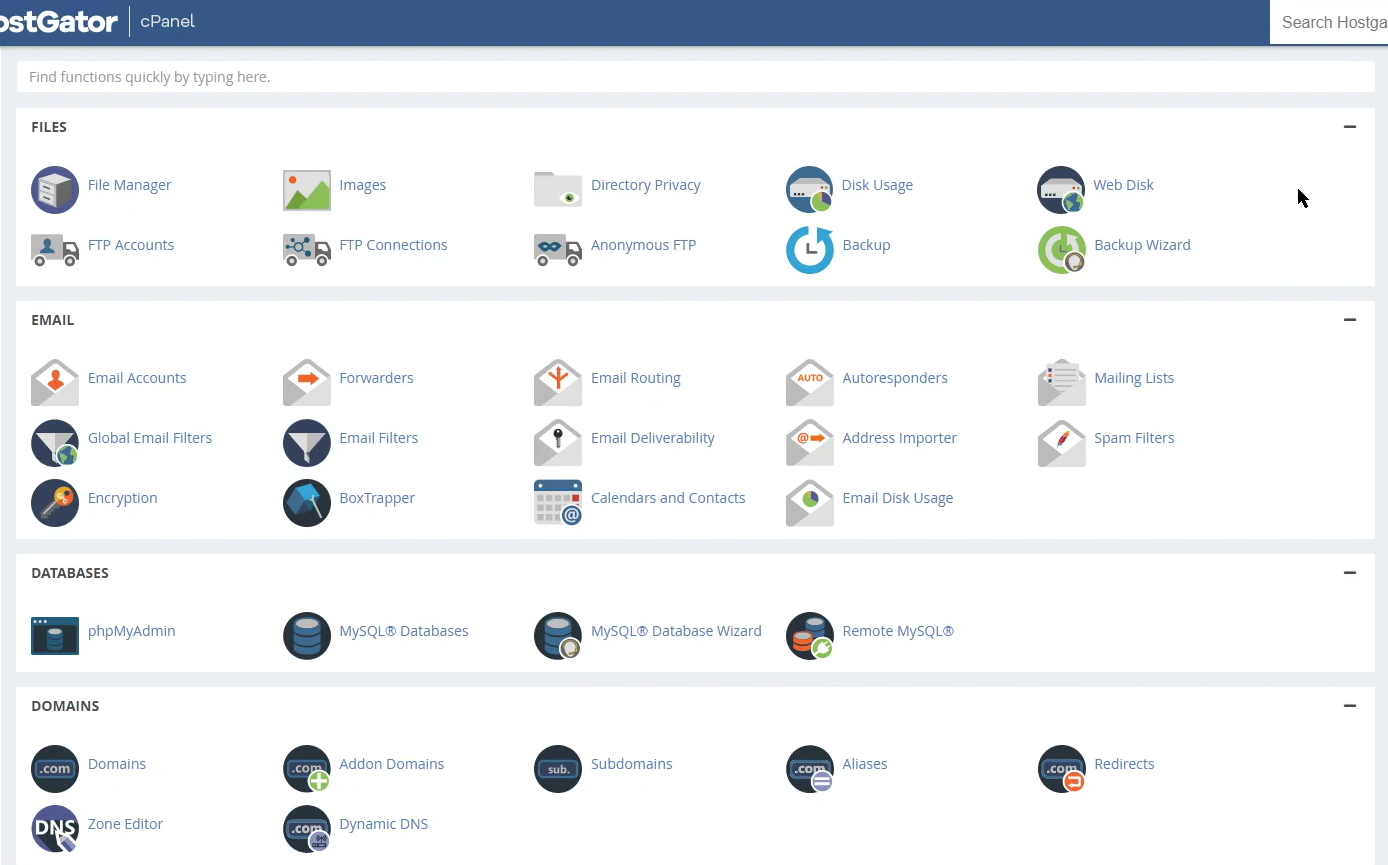Open the phpMyAdmin link text
Screen dimensions: 1388x865
pyautogui.click(x=131, y=631)
